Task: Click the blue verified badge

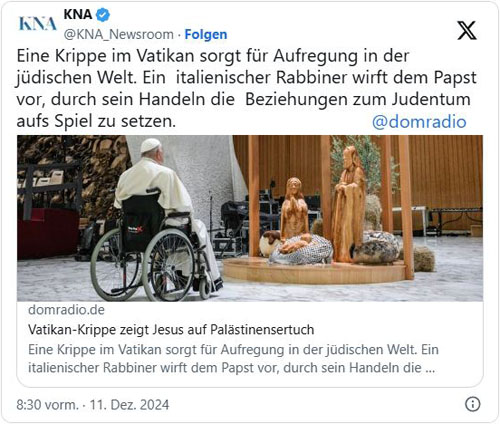Action: pos(103,15)
